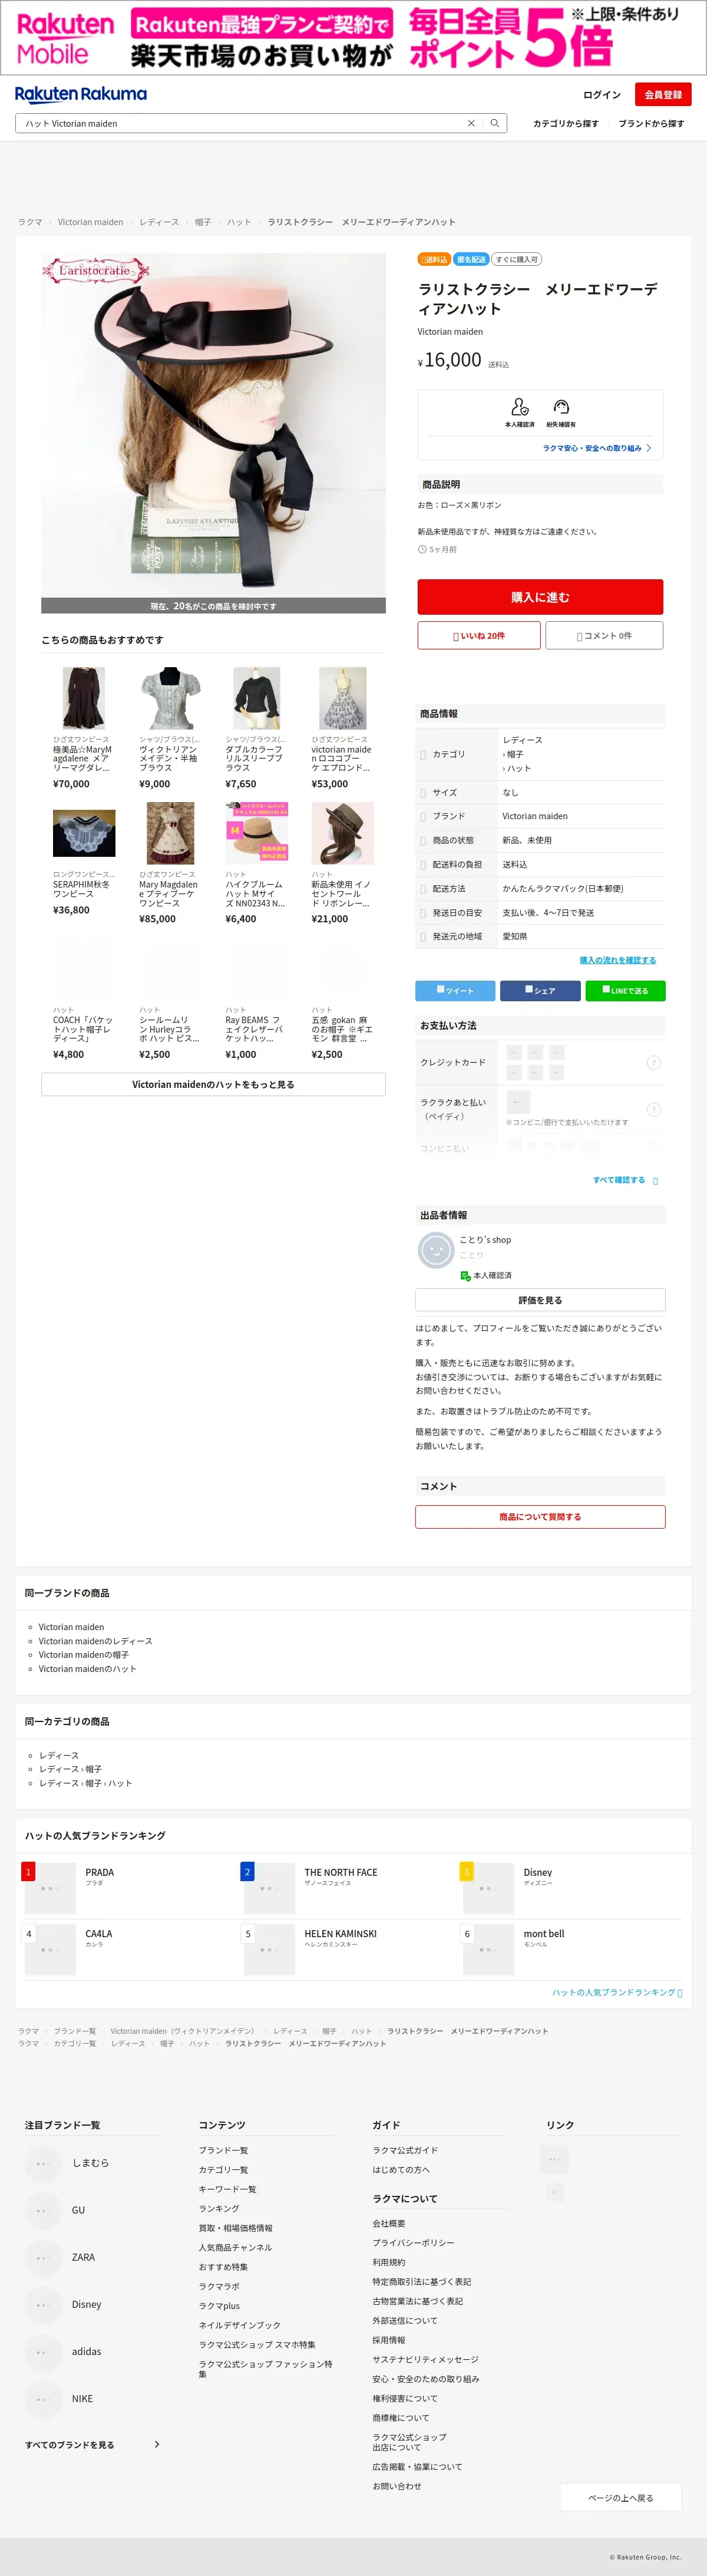Viewport: 707px width, 2576px height.
Task: Clear the search field with the X icon
Action: pyautogui.click(x=471, y=124)
